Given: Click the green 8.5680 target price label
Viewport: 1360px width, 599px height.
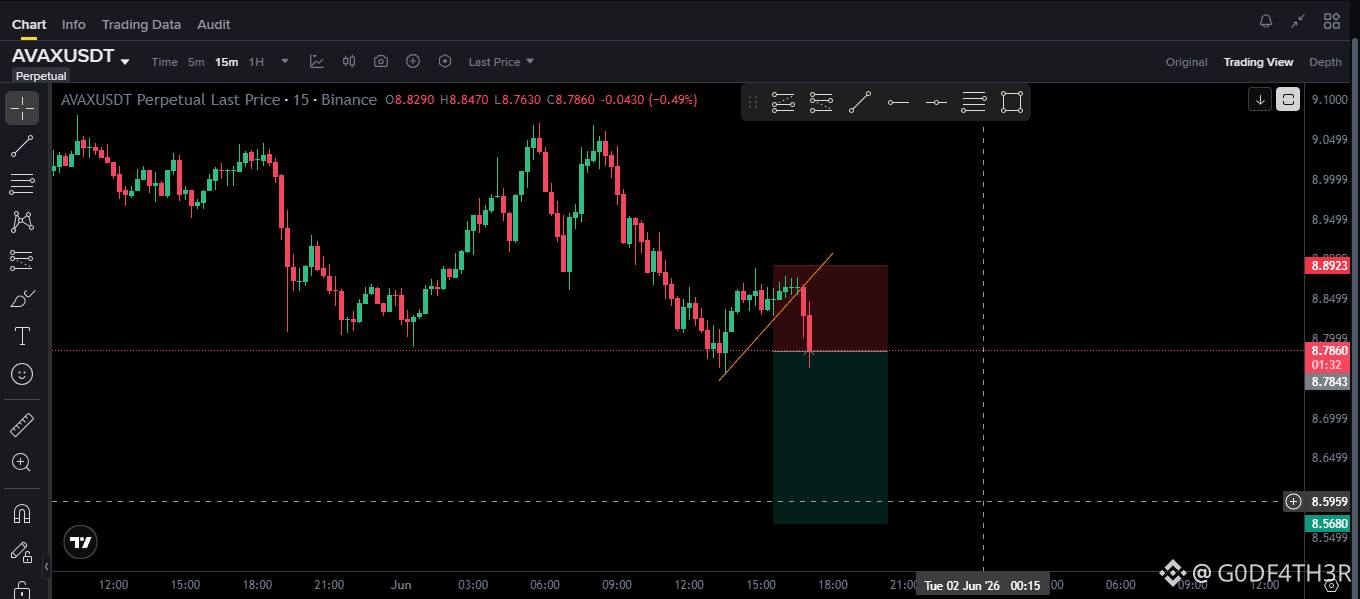Looking at the screenshot, I should tap(1329, 523).
